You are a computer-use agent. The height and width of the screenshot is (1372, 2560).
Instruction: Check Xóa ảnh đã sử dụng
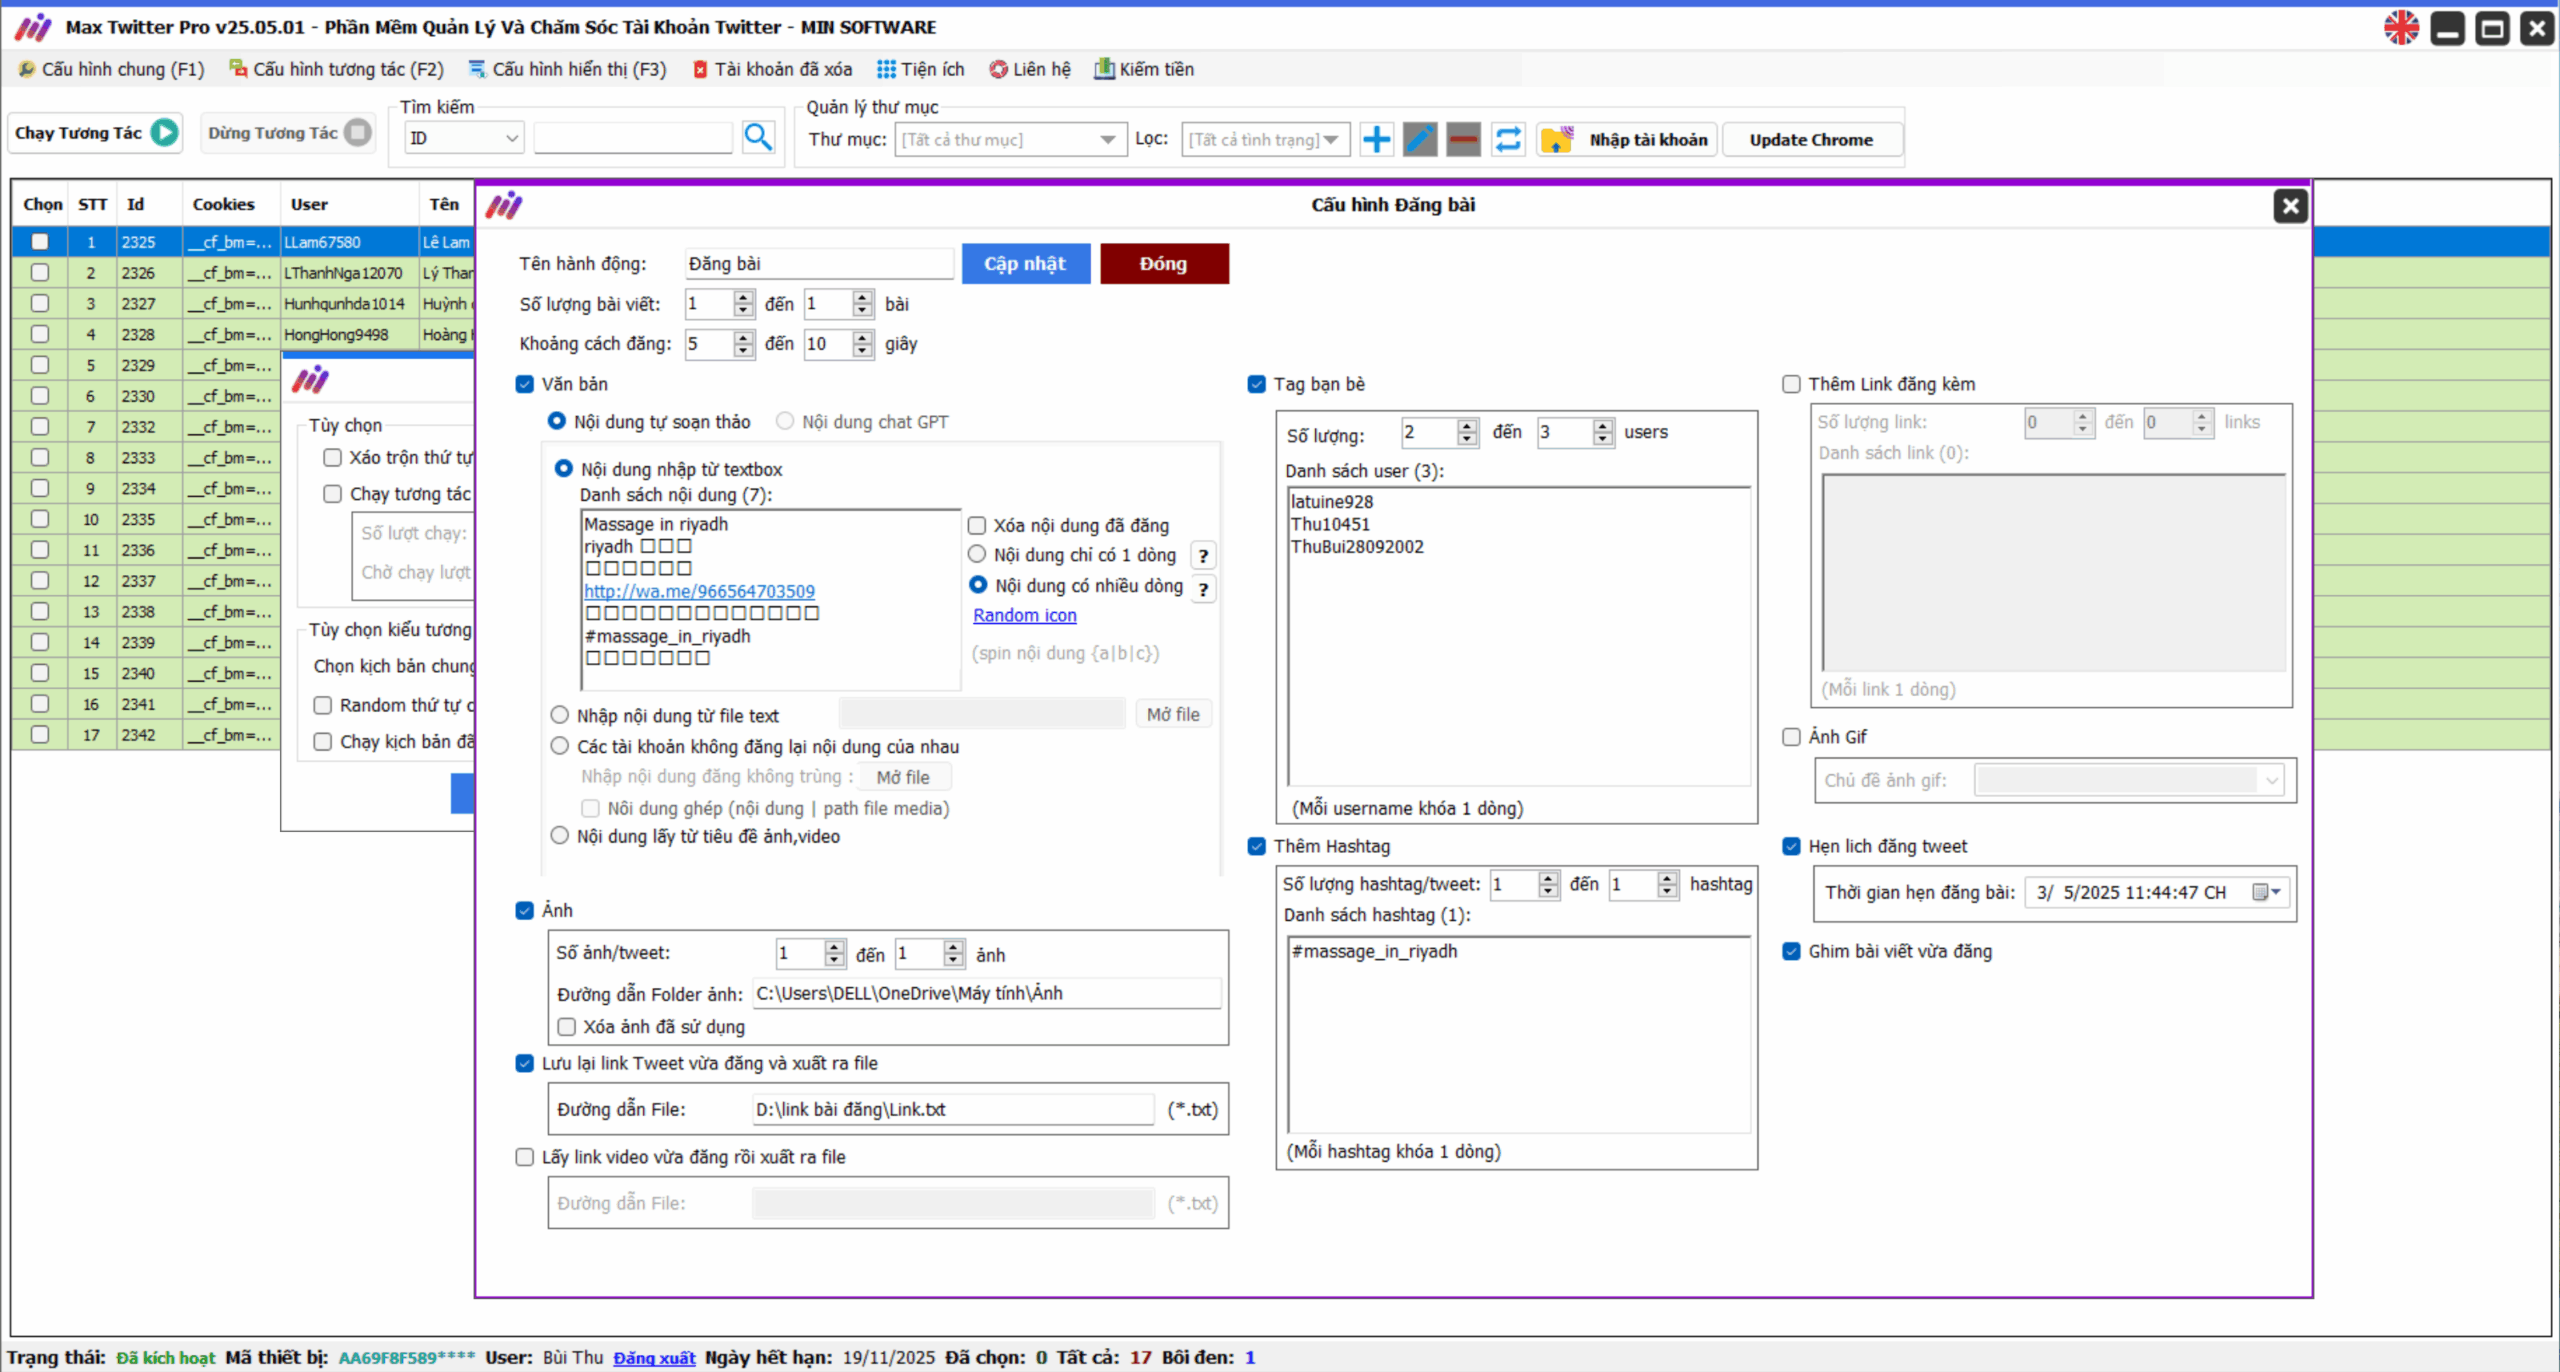click(567, 1027)
